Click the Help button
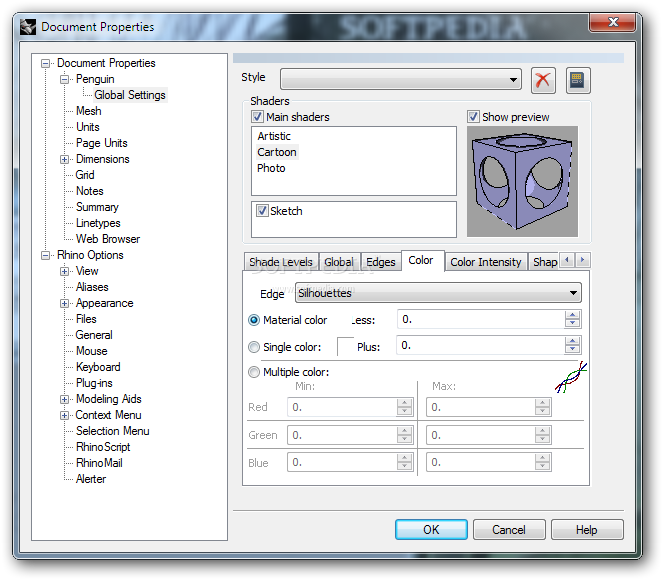 pos(587,529)
